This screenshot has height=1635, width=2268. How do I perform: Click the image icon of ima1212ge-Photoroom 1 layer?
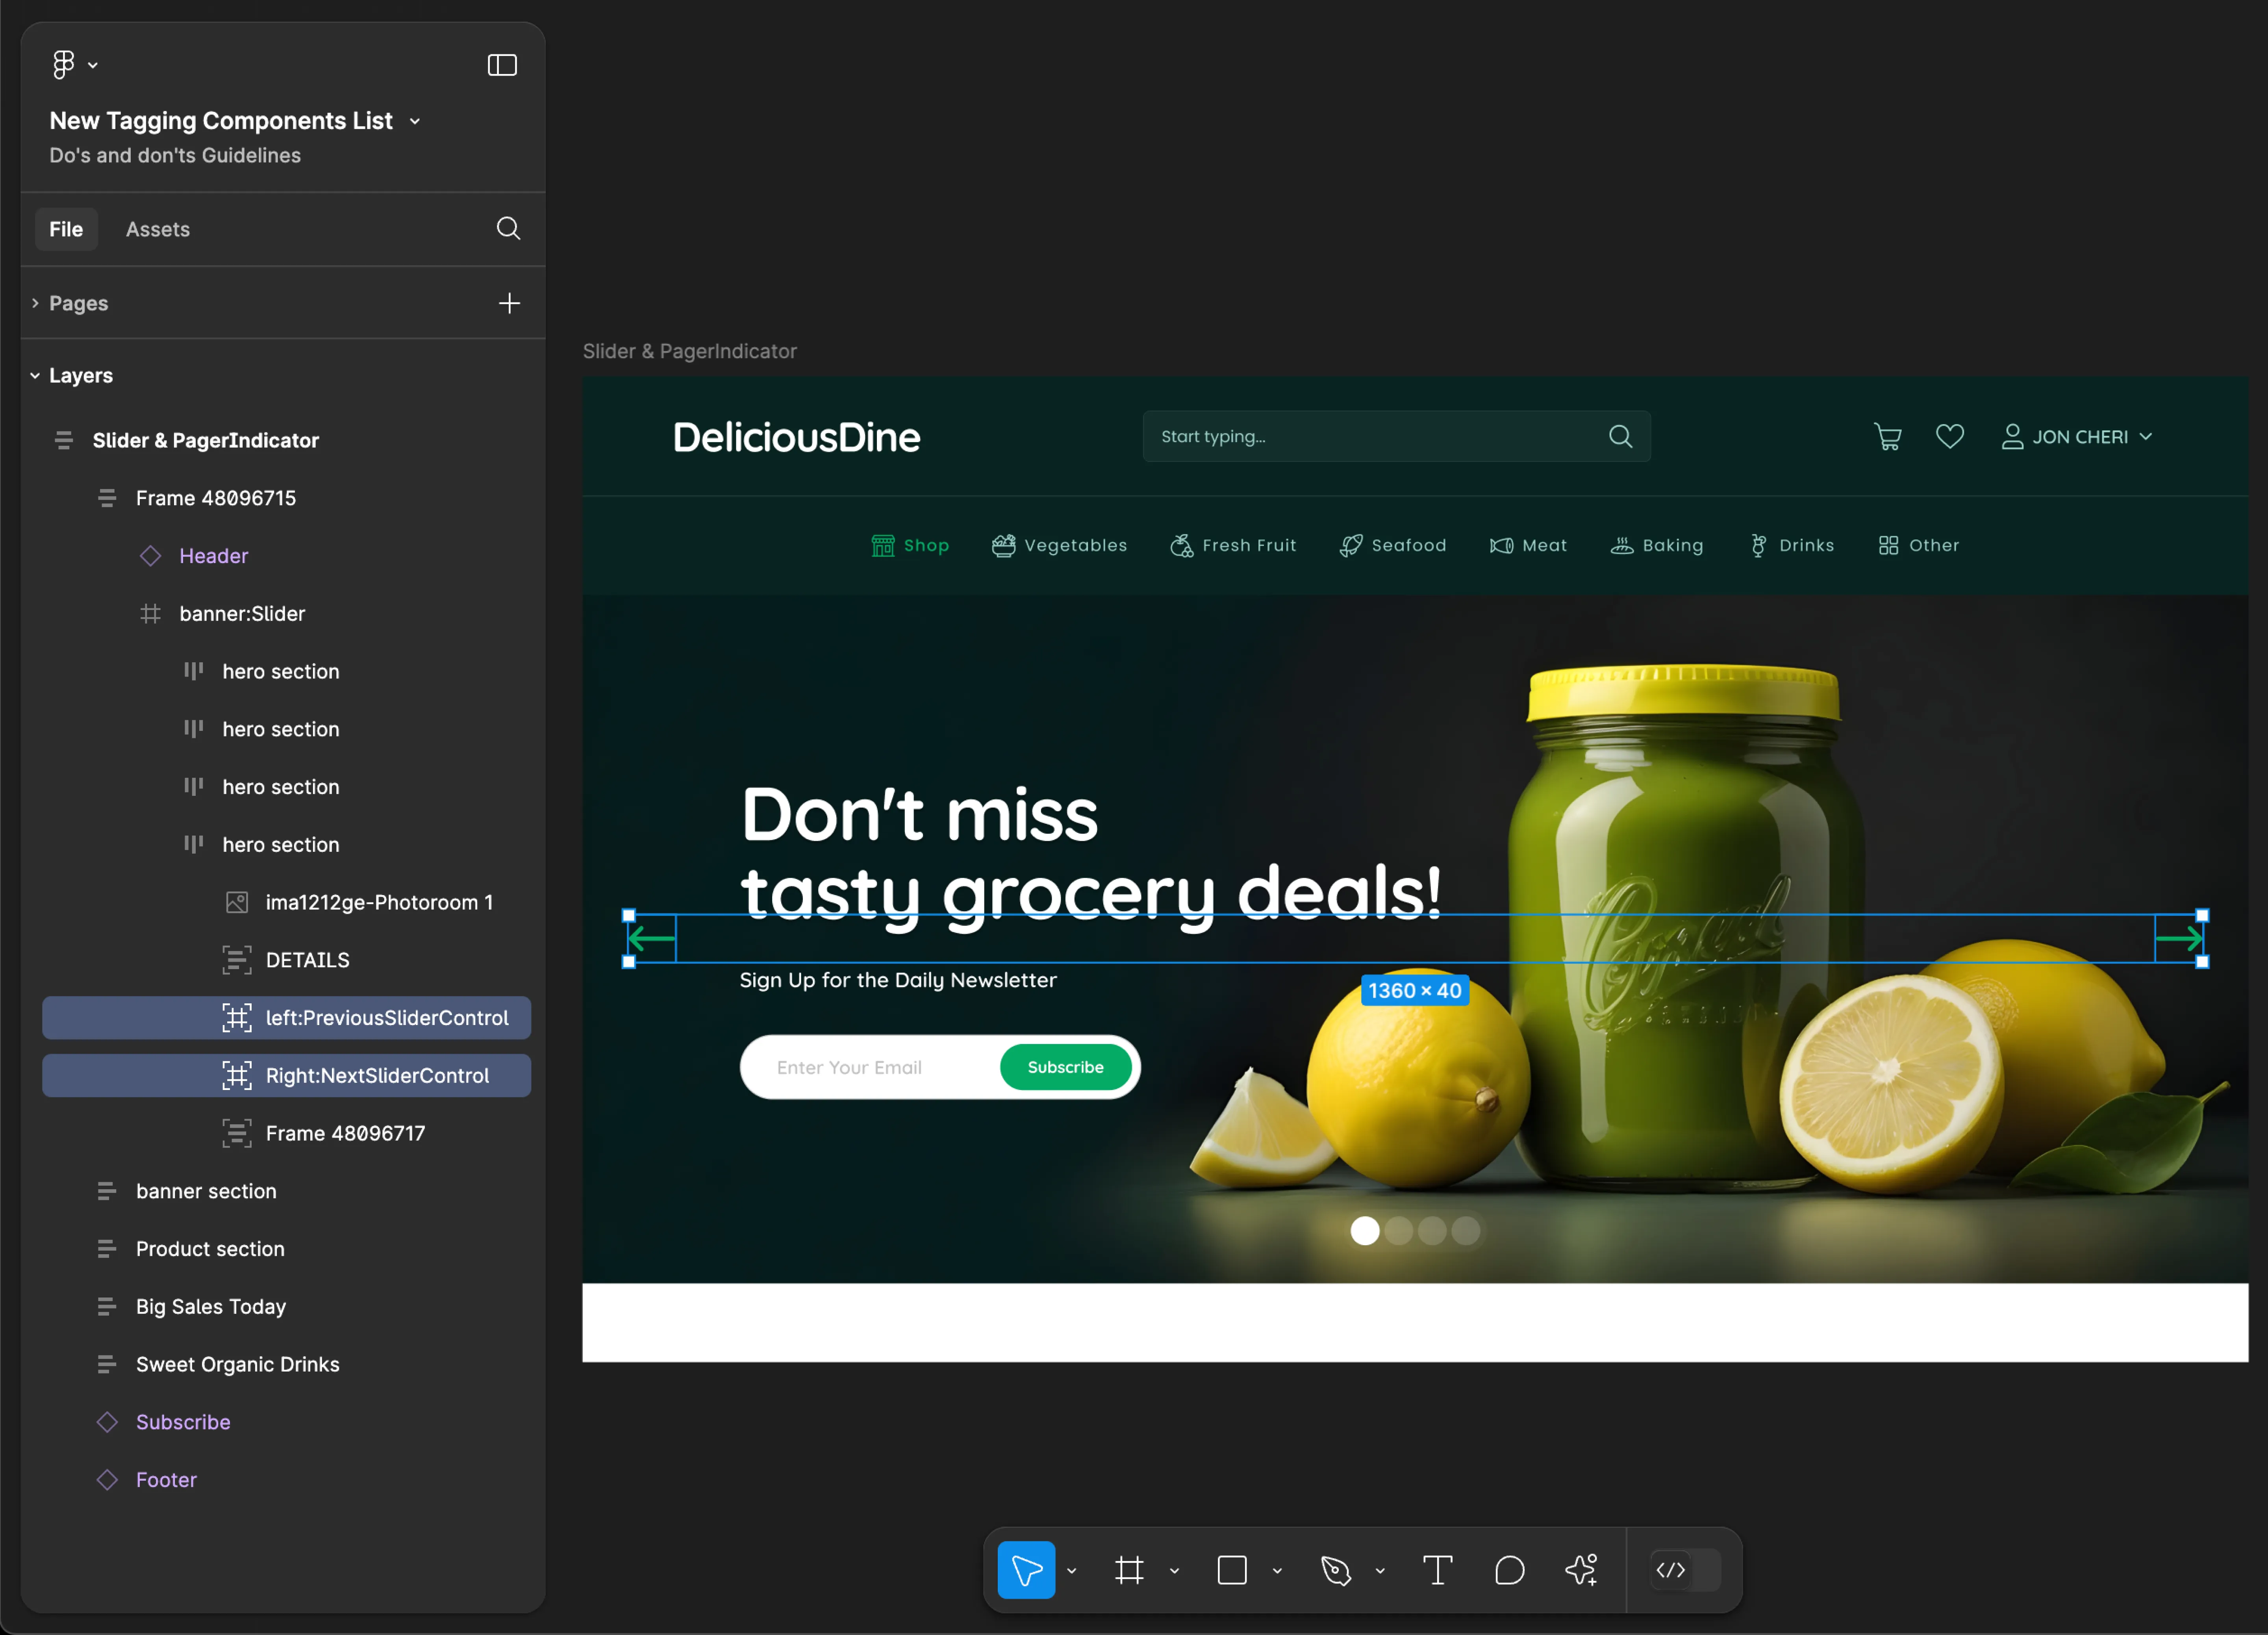pyautogui.click(x=237, y=903)
